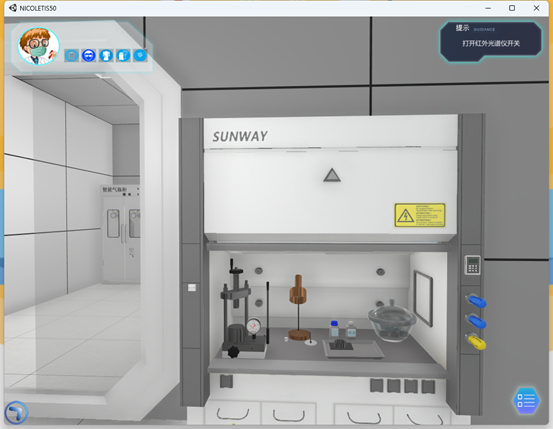The height and width of the screenshot is (429, 553).
Task: Toggle the upper blue valve handle
Action: [x=476, y=301]
